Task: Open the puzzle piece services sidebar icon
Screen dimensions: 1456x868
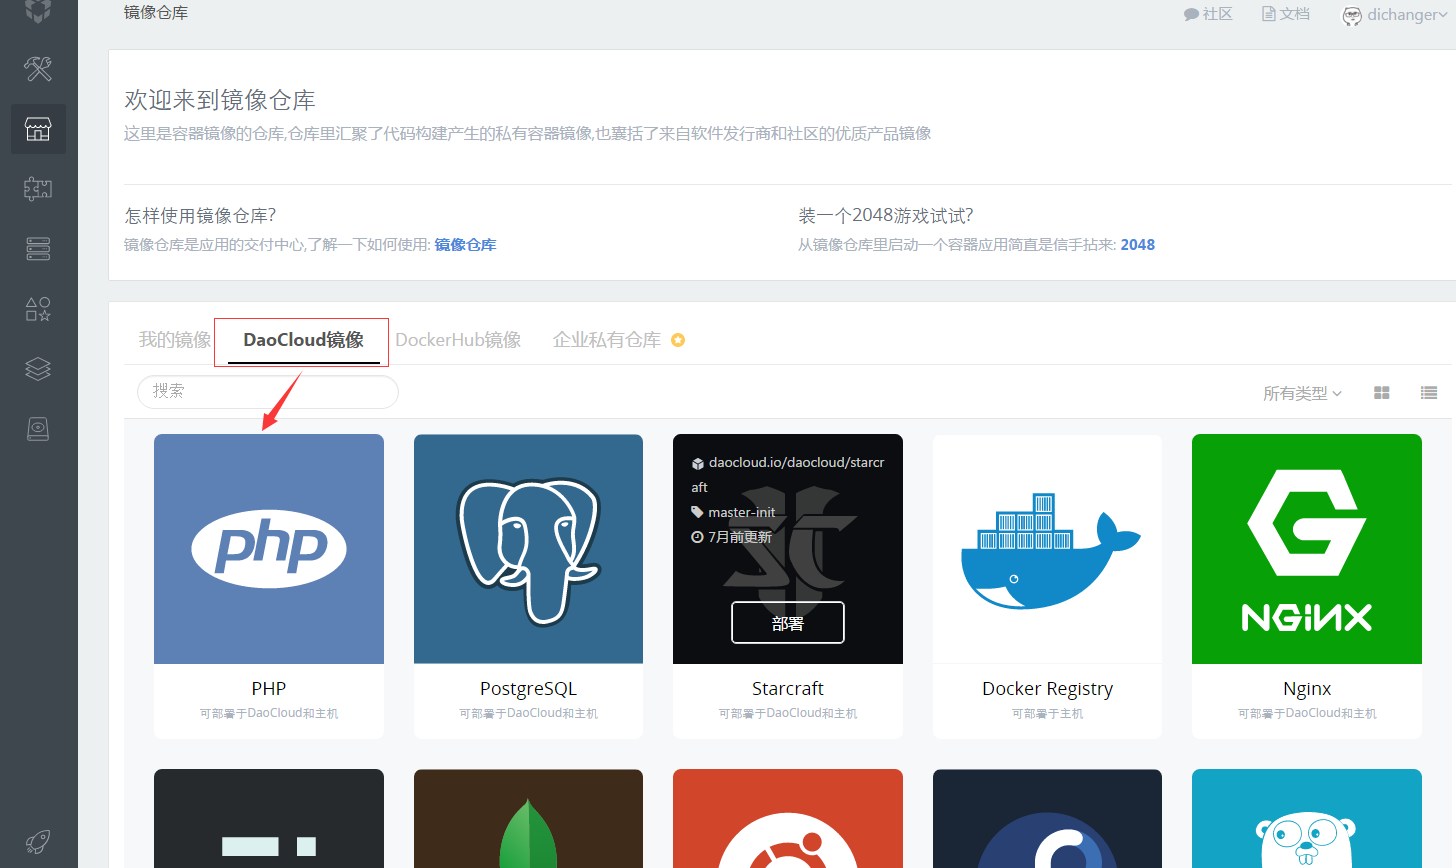Action: tap(38, 189)
